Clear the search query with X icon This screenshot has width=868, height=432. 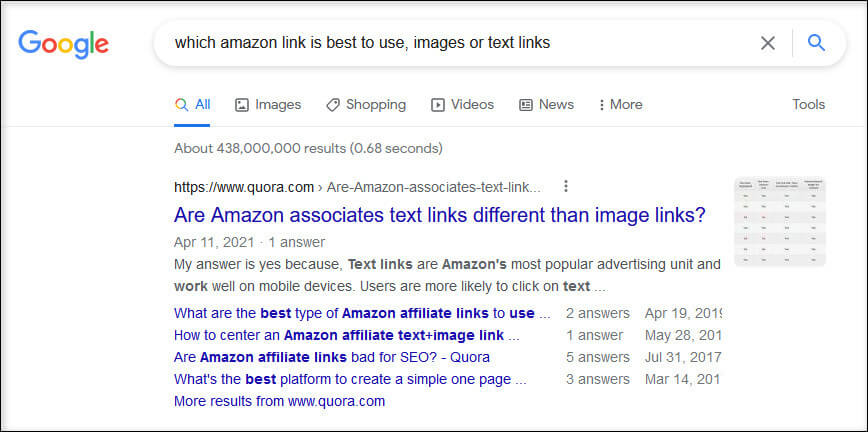coord(767,43)
